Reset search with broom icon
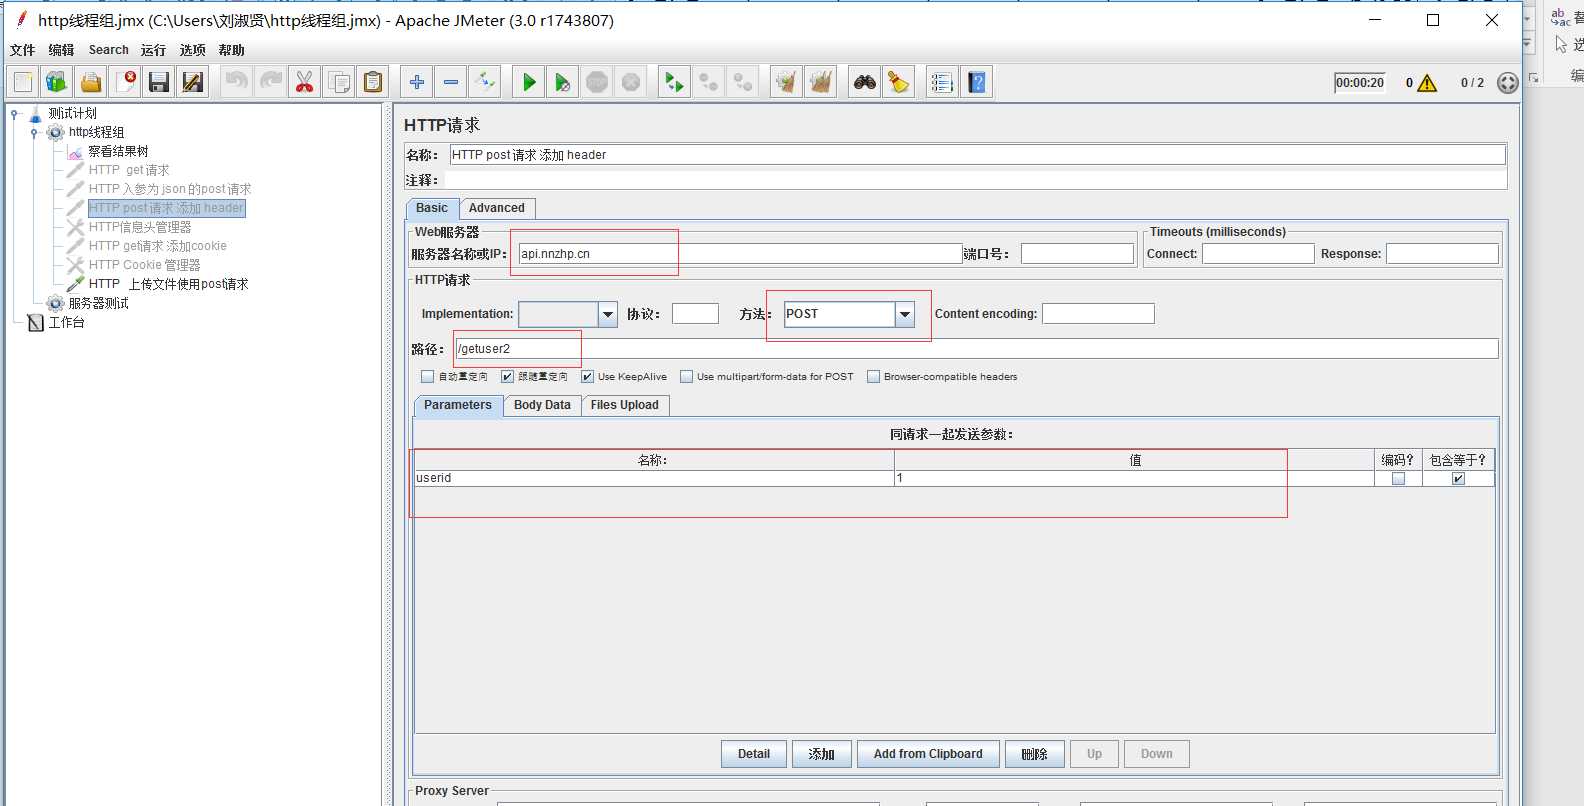1584x806 pixels. click(x=899, y=82)
